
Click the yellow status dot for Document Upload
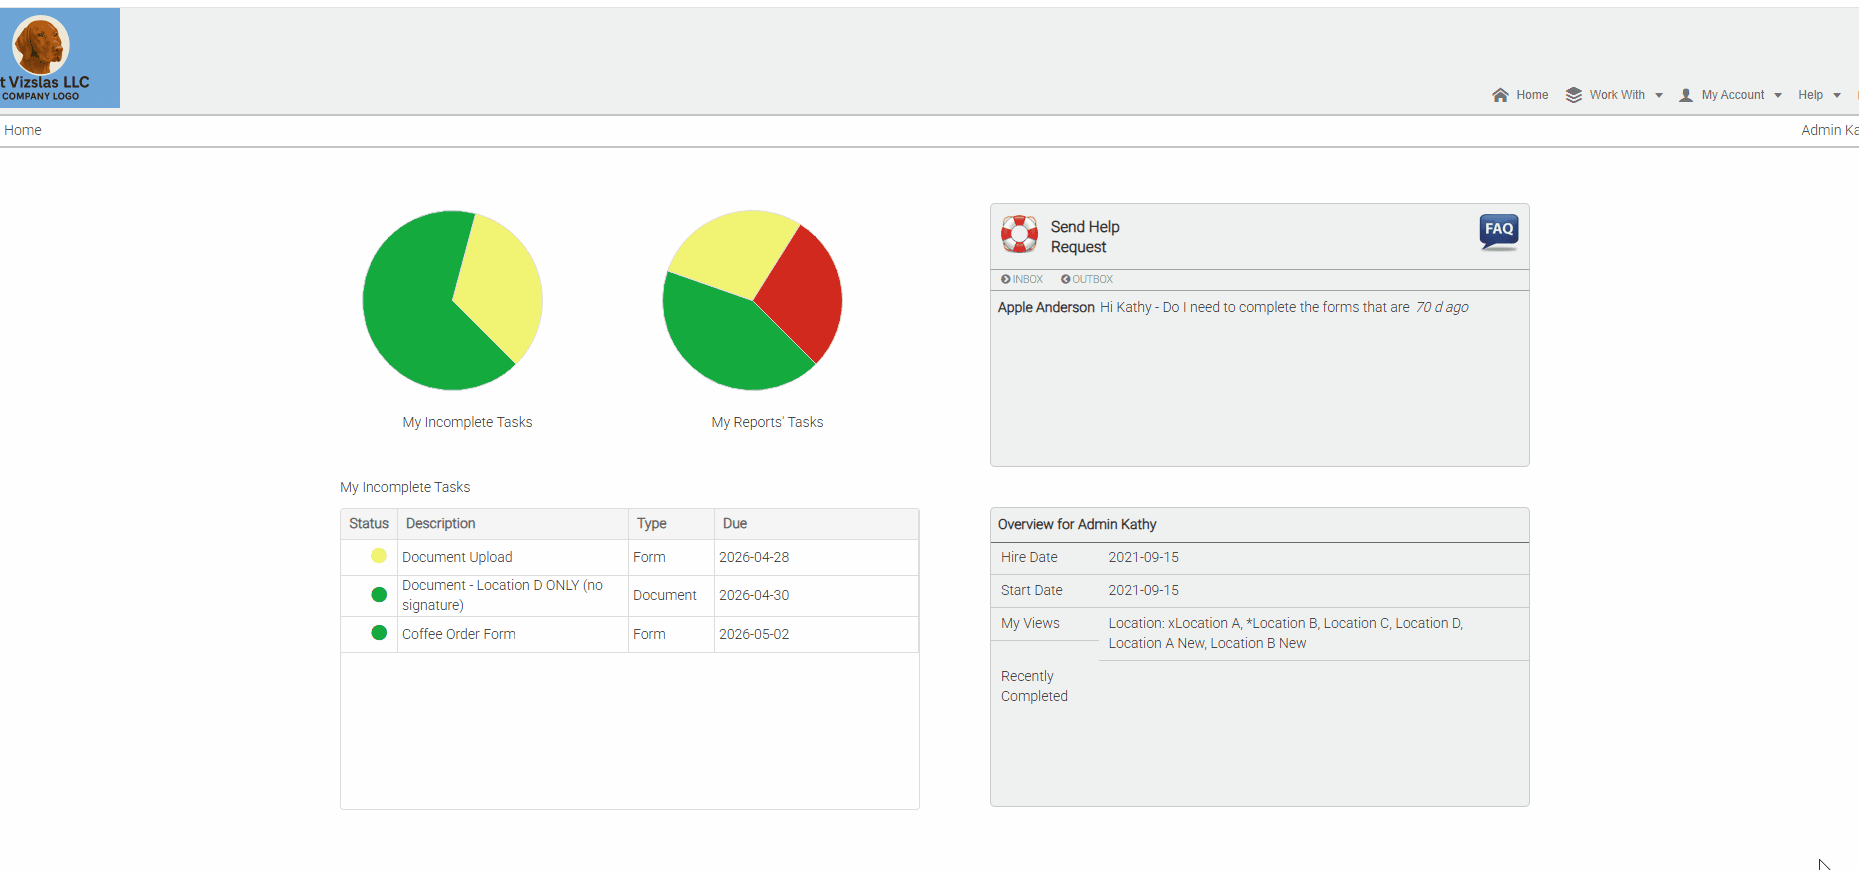tap(379, 556)
